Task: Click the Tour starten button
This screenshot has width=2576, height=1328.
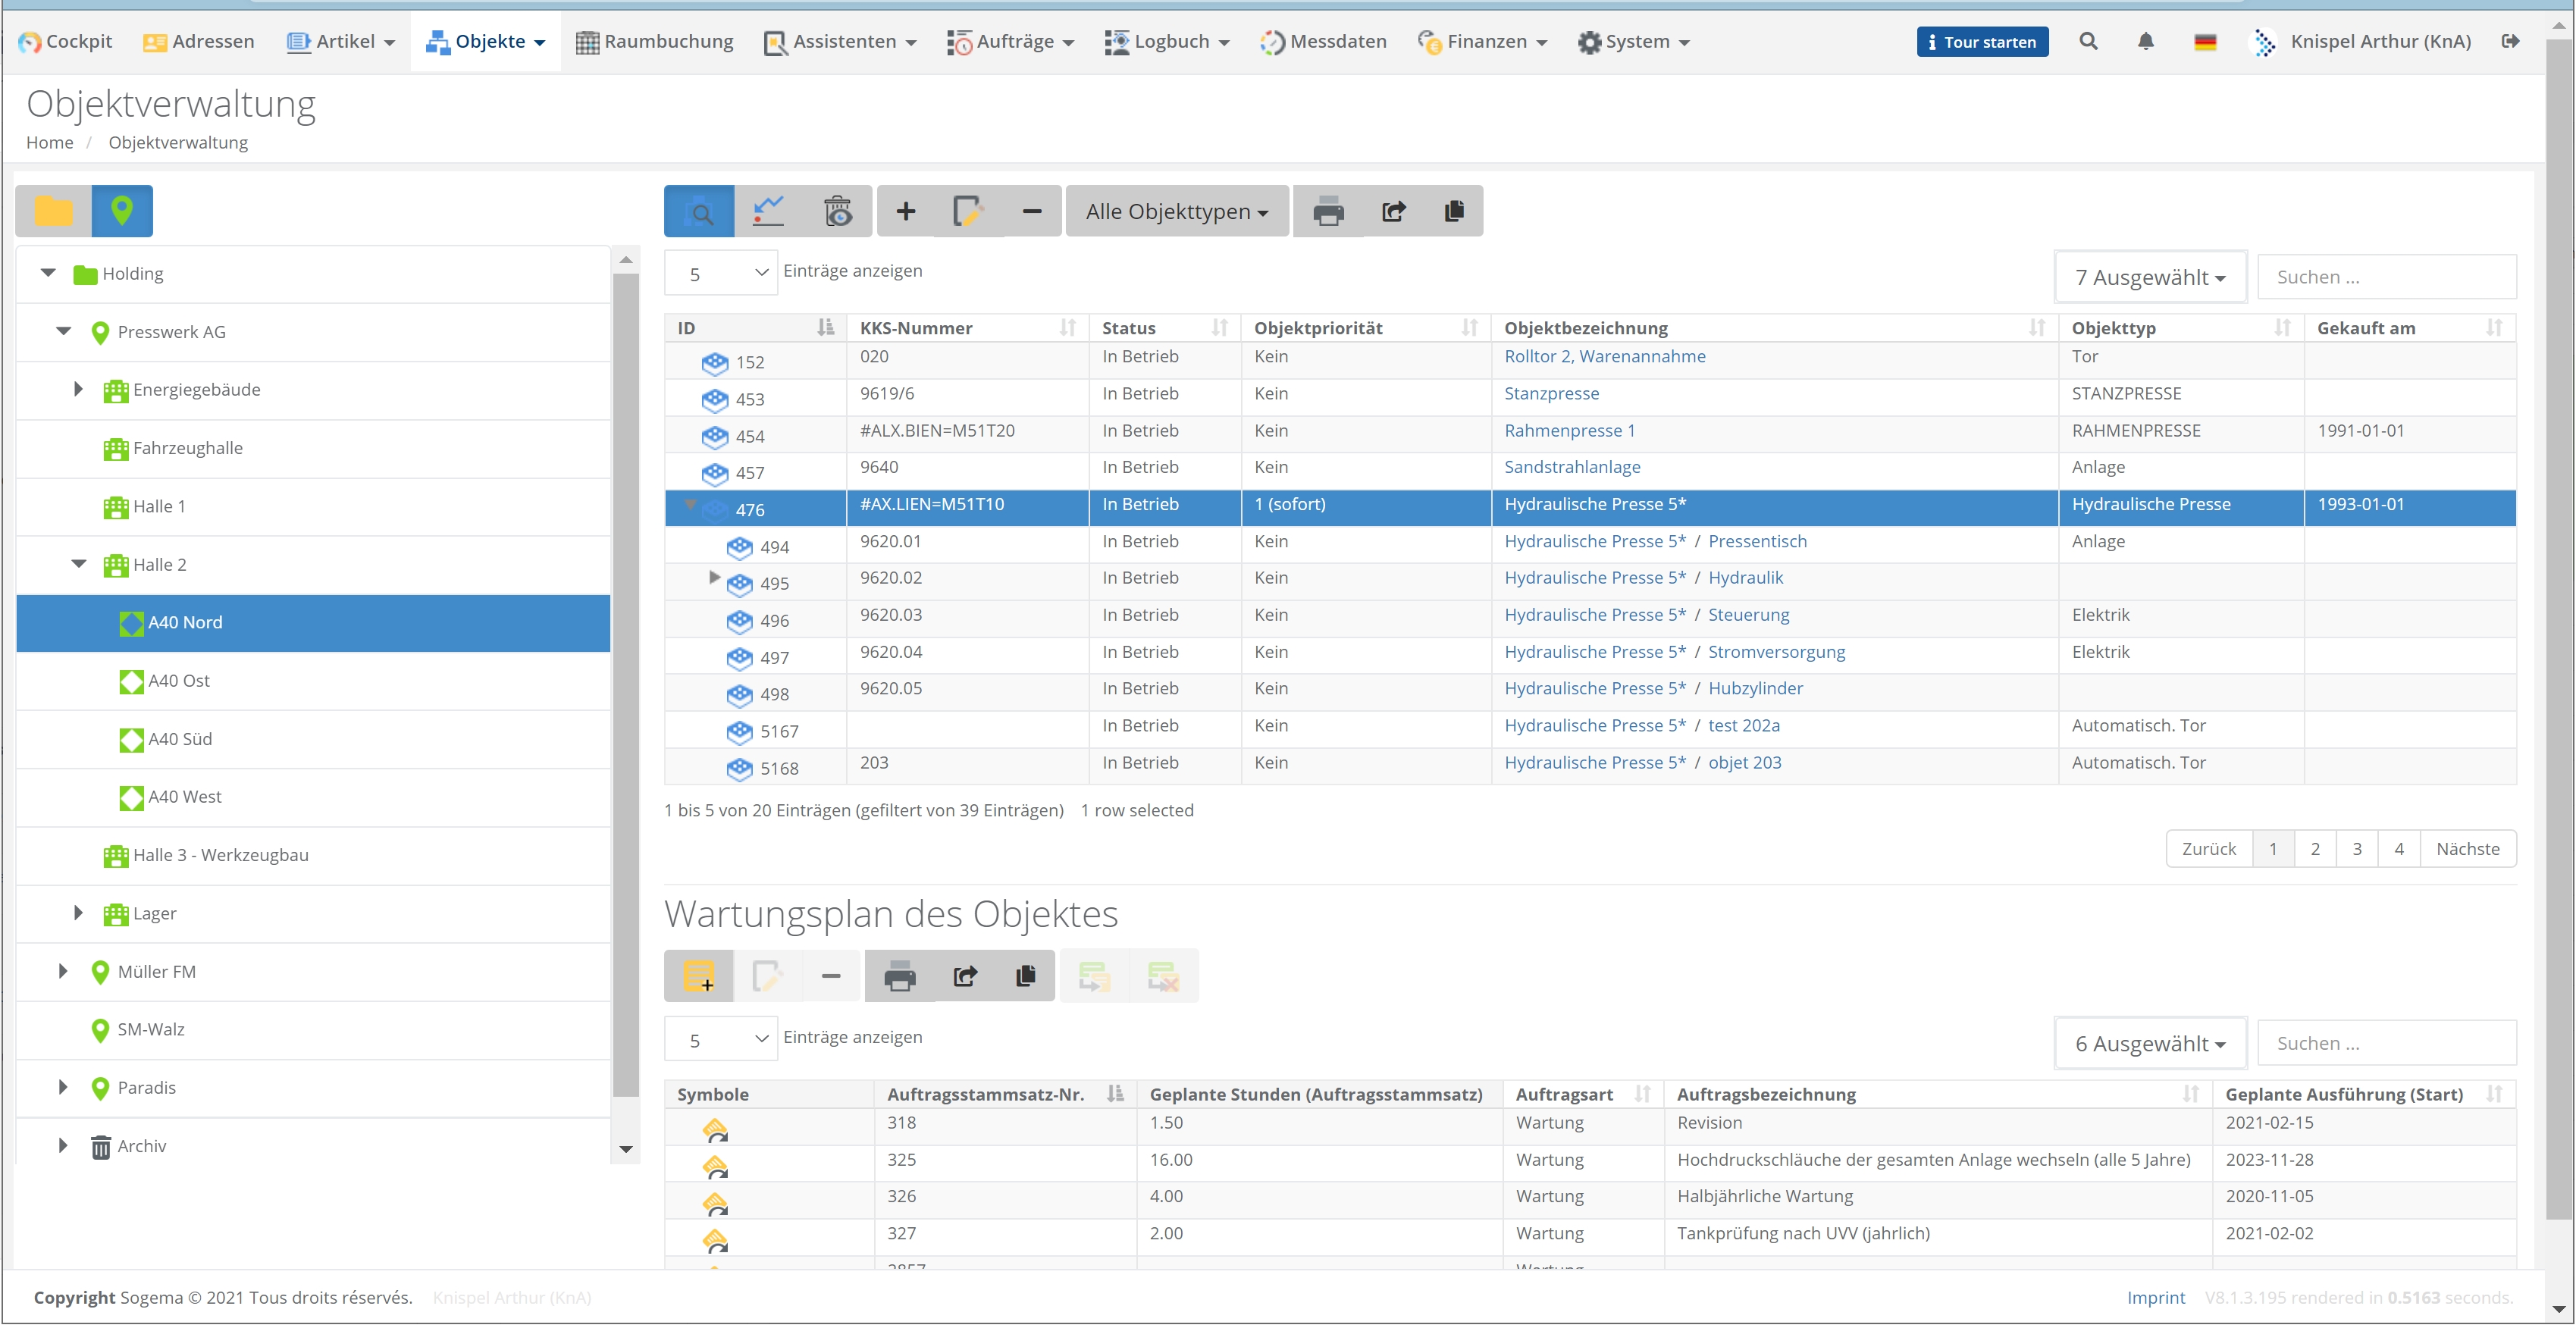Action: tap(1981, 42)
